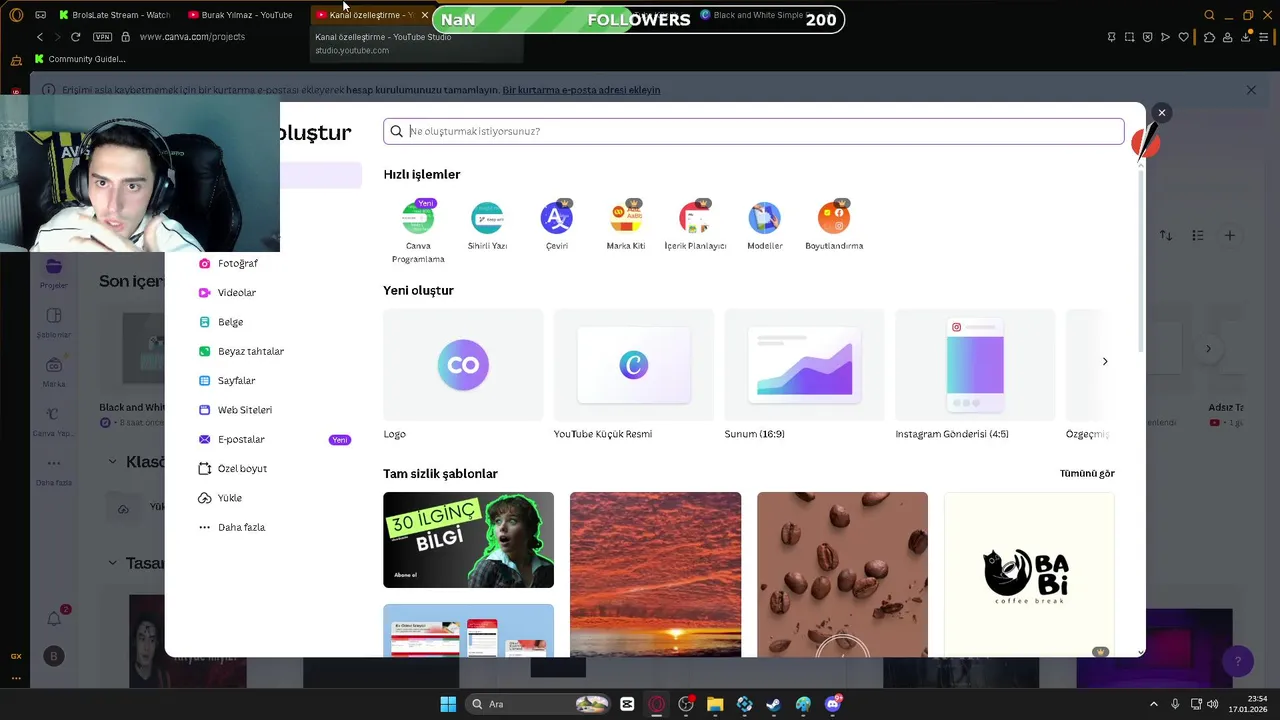Open File Explorer from the taskbar
Screen dimensions: 1280x720
pyautogui.click(x=715, y=704)
